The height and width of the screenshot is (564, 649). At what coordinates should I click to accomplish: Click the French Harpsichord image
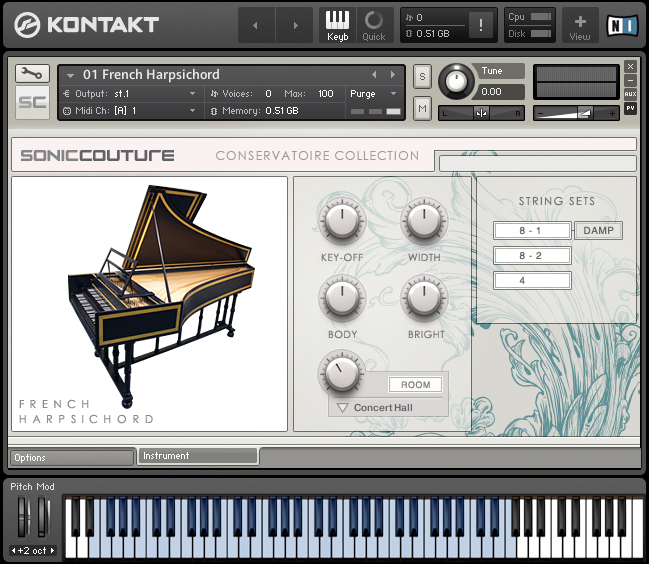click(162, 296)
